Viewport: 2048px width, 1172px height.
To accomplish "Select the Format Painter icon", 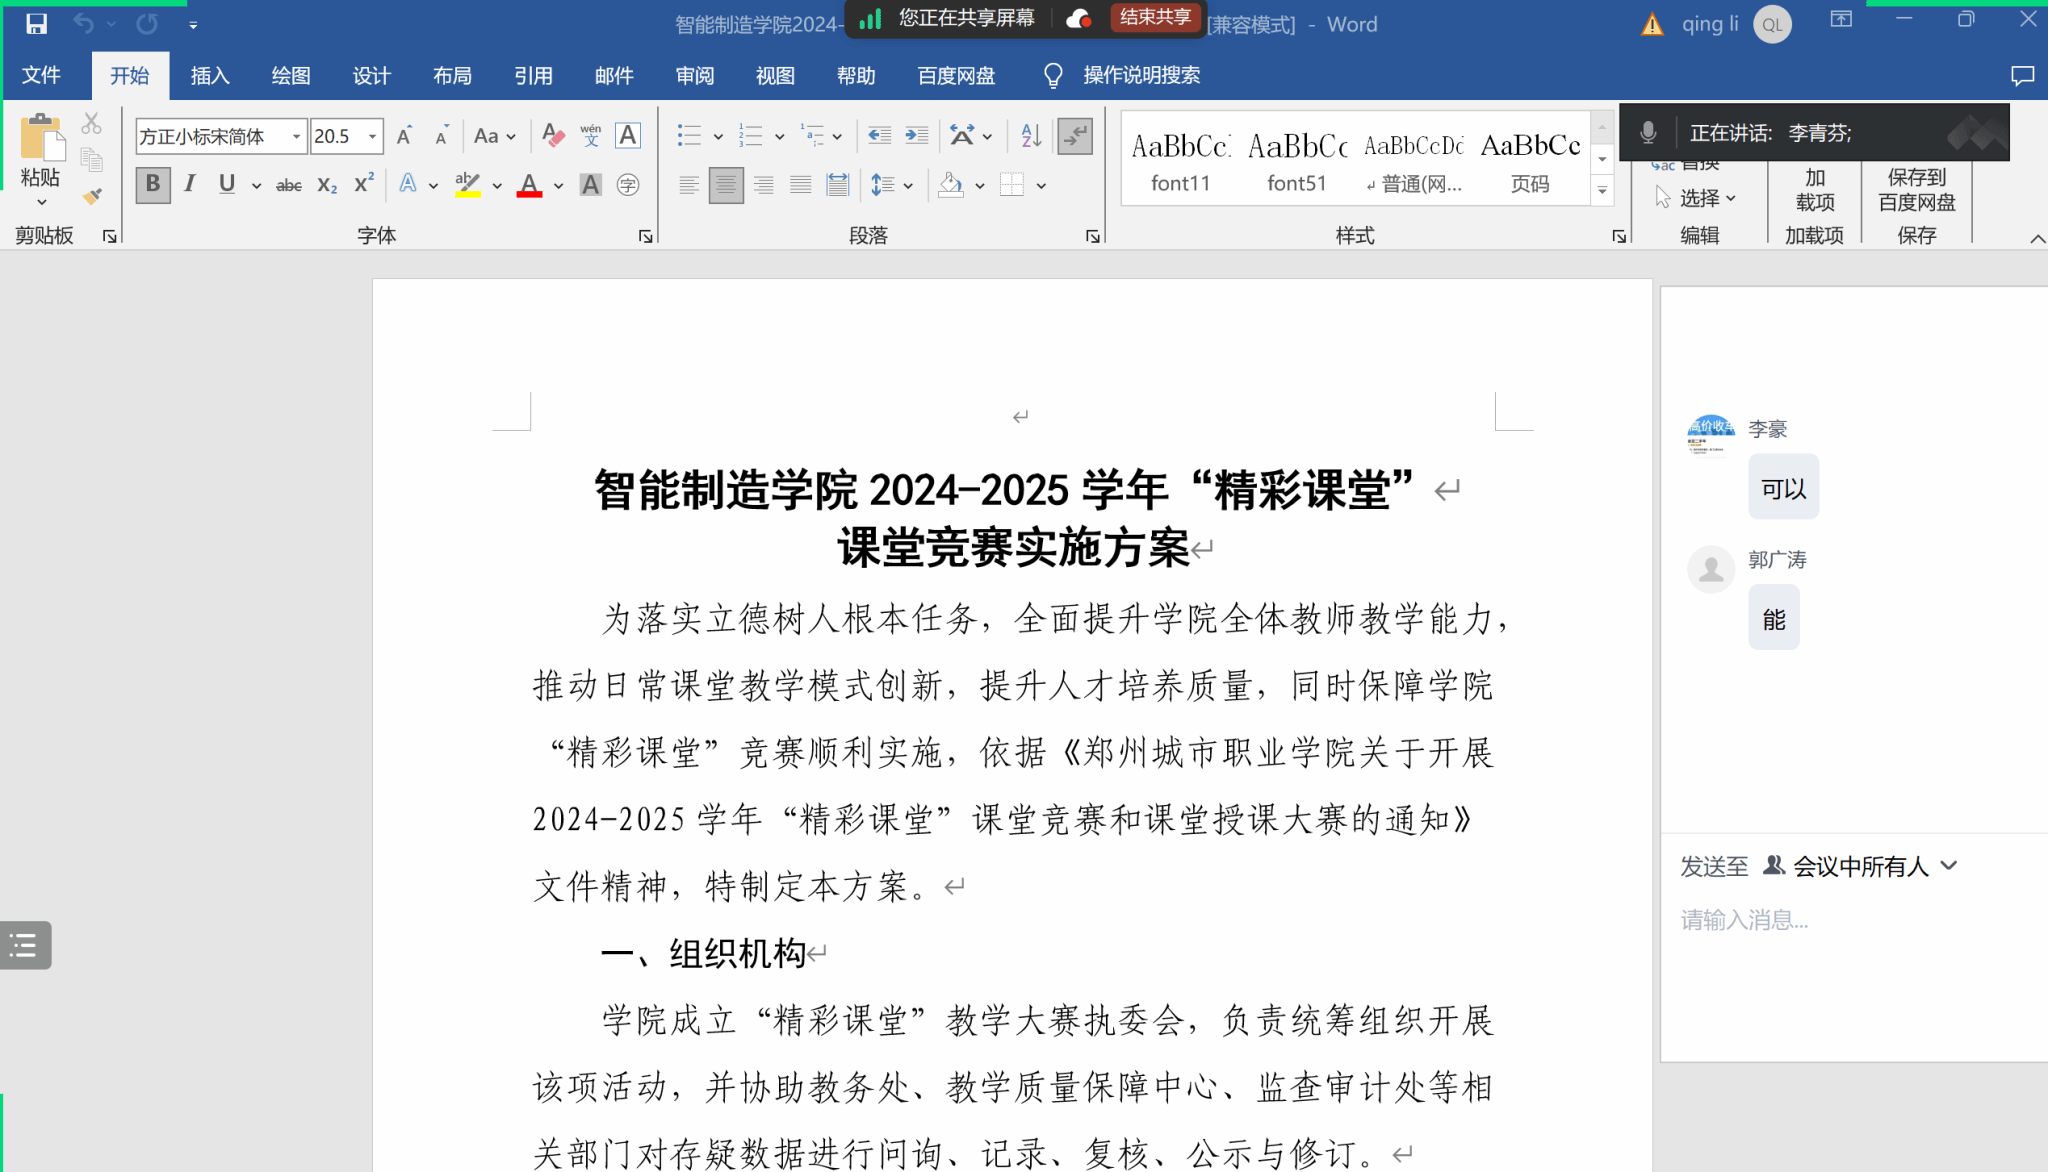I will [x=91, y=198].
